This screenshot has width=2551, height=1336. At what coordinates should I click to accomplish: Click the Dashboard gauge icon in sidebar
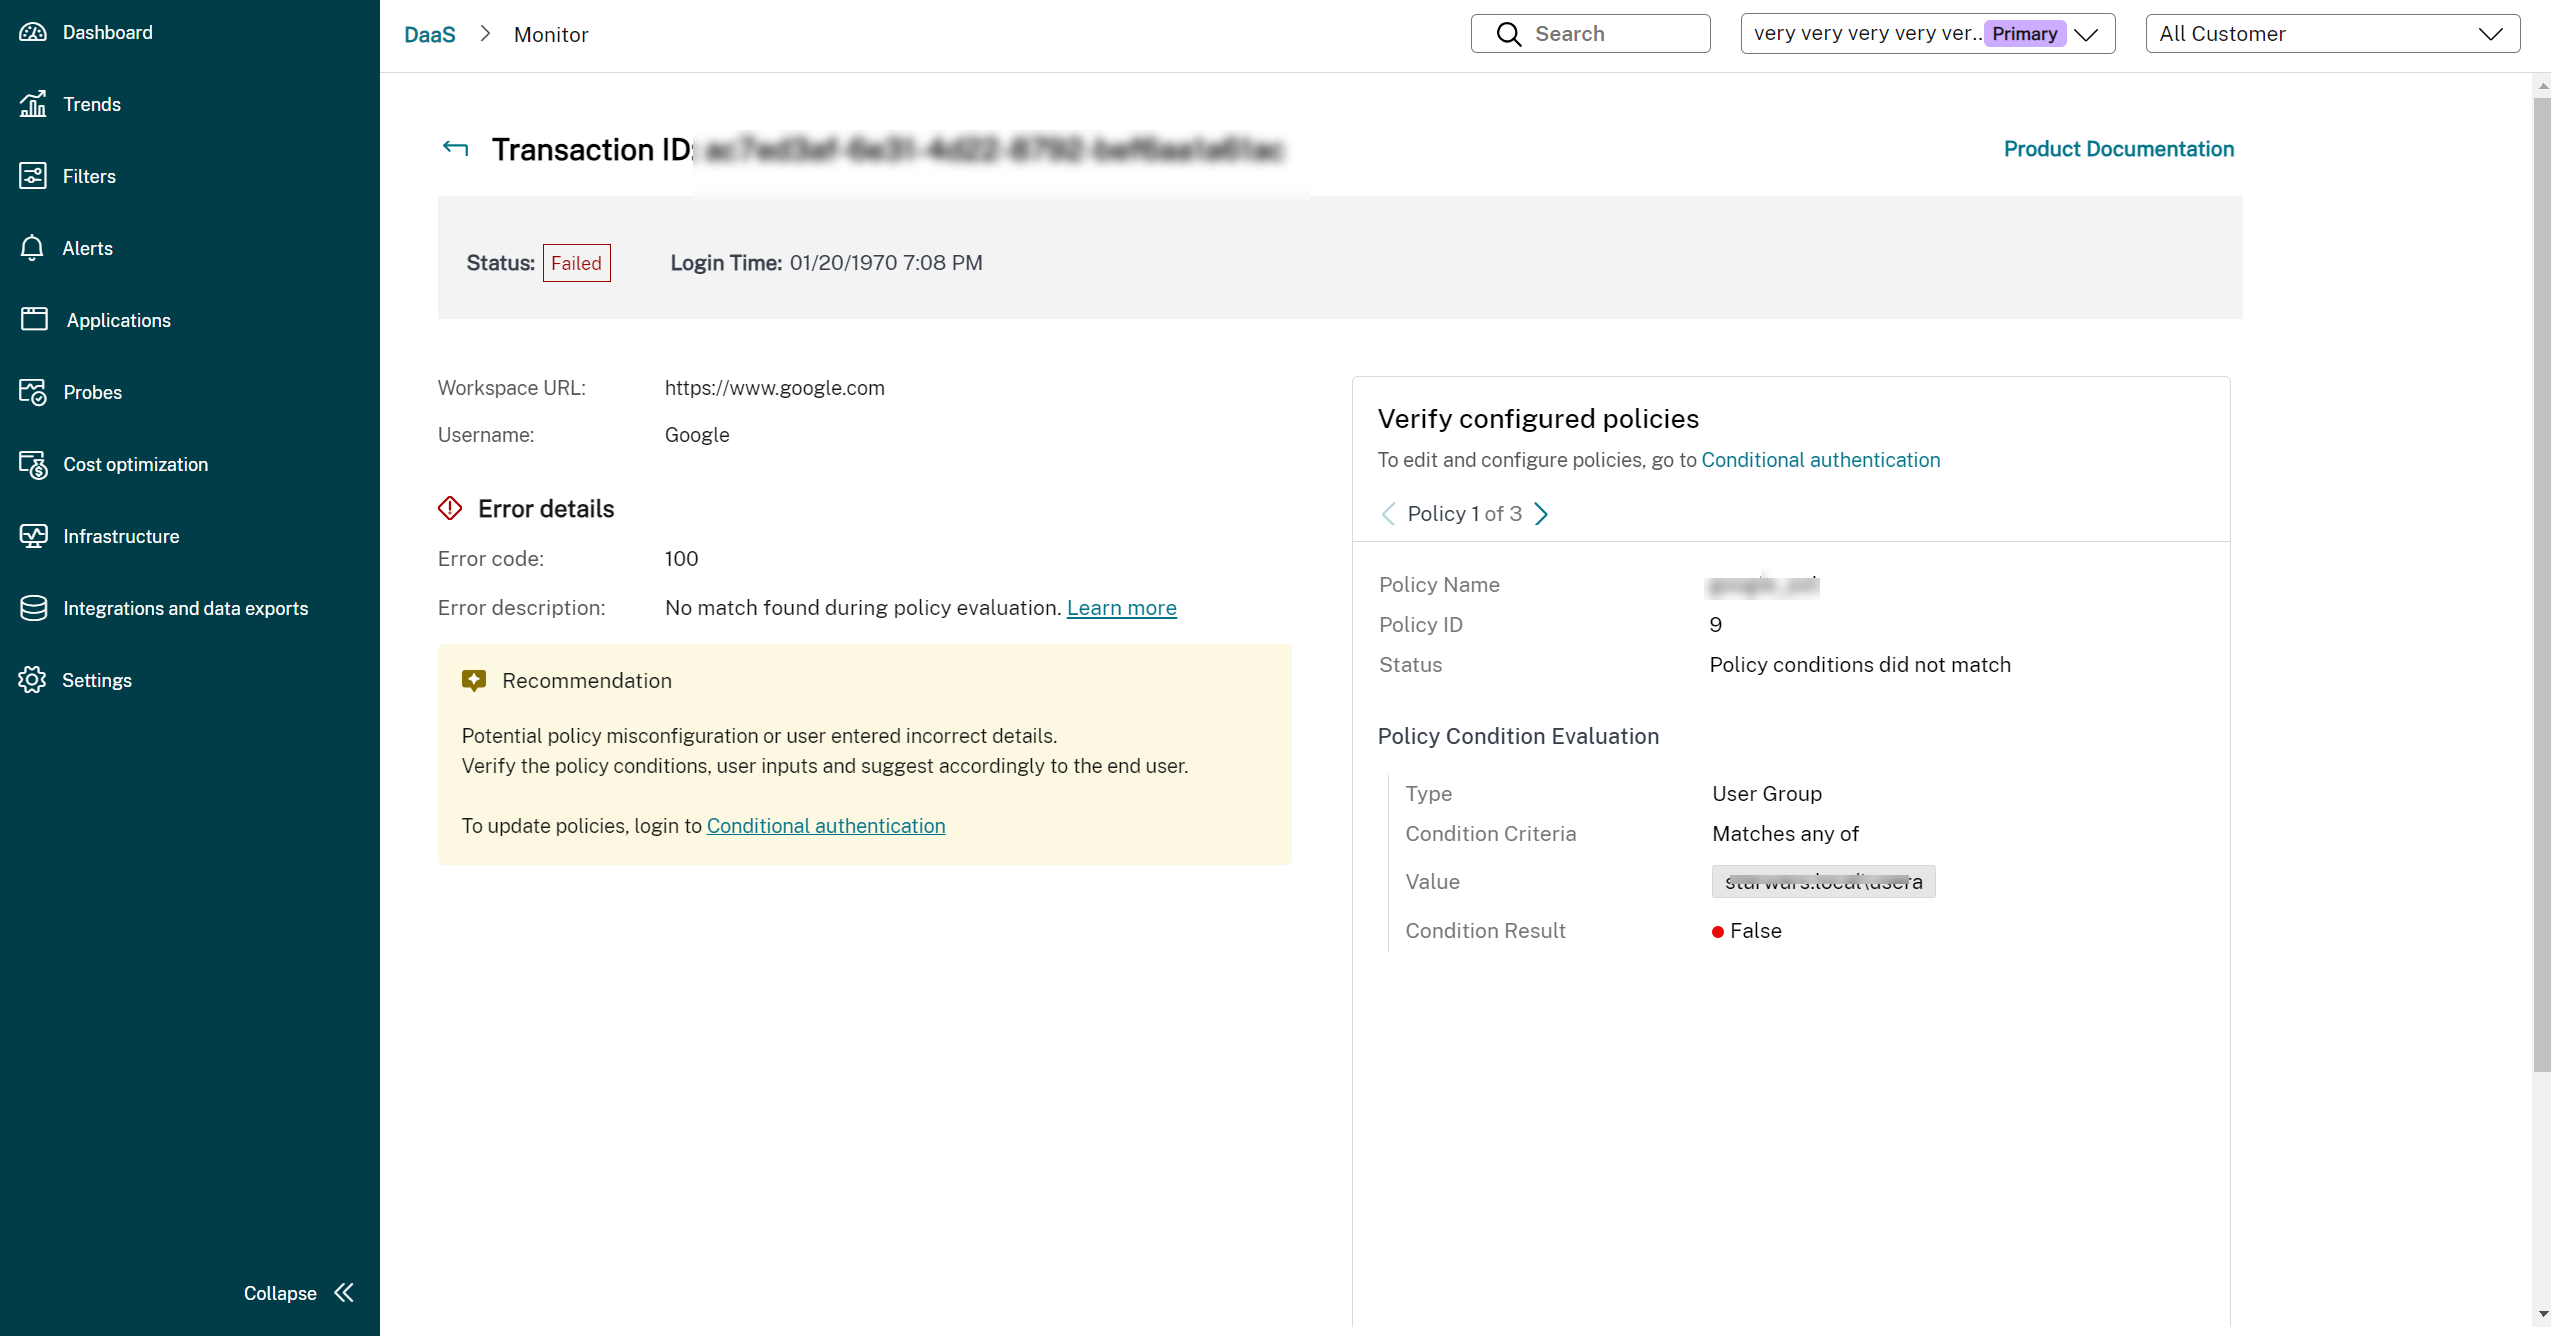tap(33, 32)
